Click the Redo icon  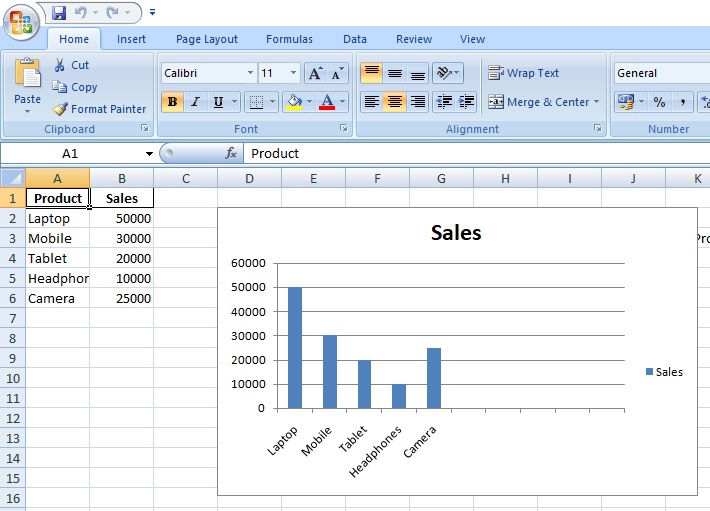click(113, 13)
